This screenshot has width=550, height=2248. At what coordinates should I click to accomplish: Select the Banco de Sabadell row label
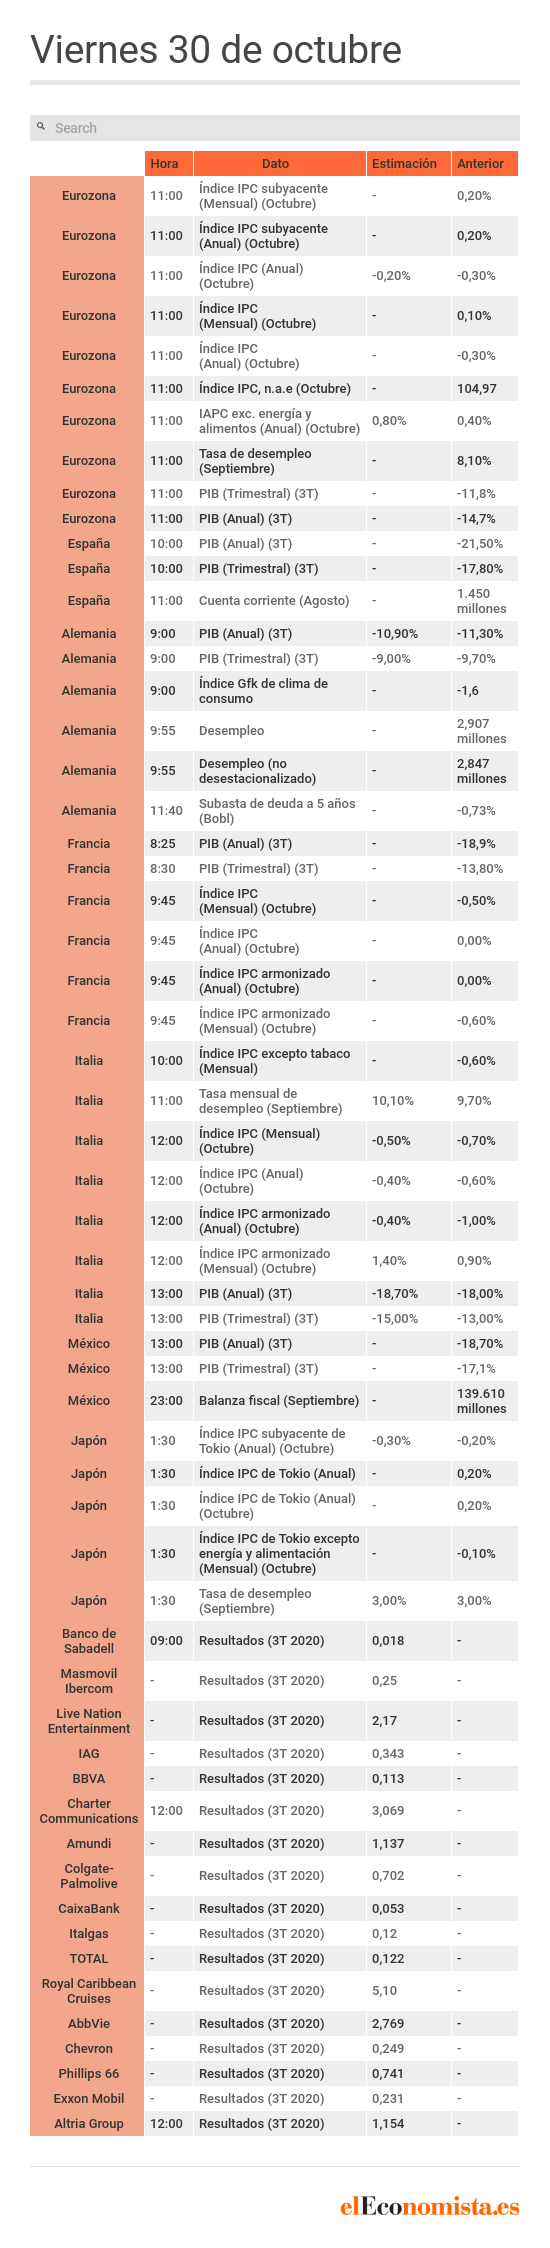coord(88,1641)
